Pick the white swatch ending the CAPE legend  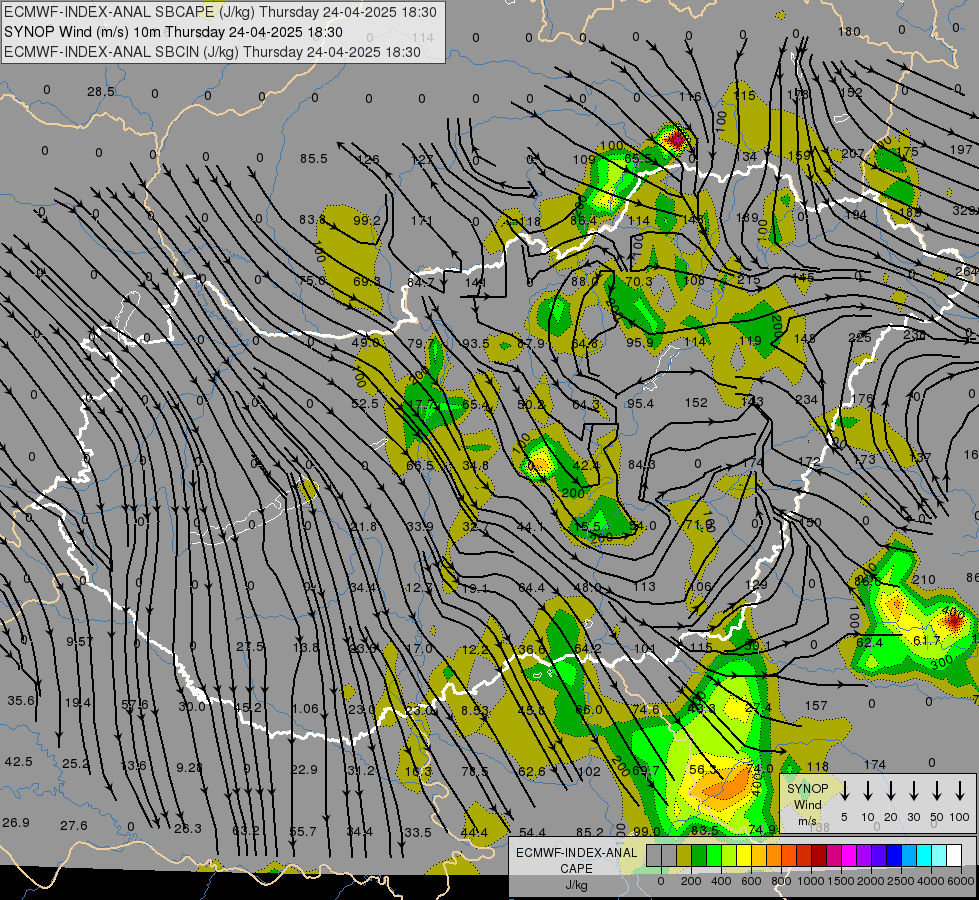click(953, 856)
